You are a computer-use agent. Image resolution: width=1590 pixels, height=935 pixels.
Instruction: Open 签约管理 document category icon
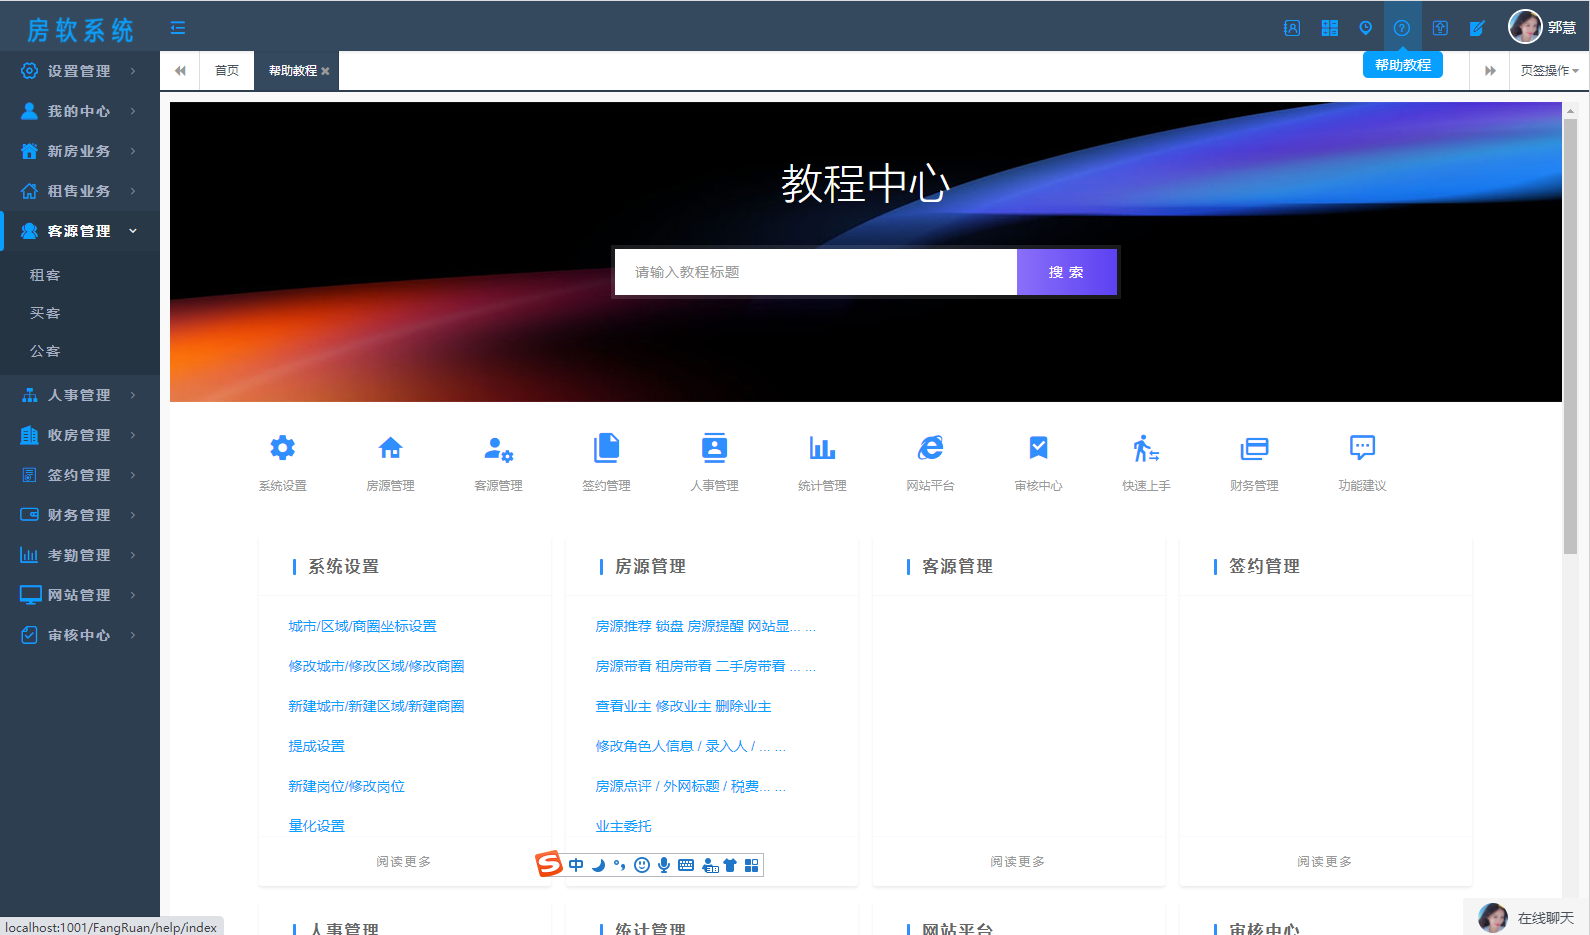[607, 448]
